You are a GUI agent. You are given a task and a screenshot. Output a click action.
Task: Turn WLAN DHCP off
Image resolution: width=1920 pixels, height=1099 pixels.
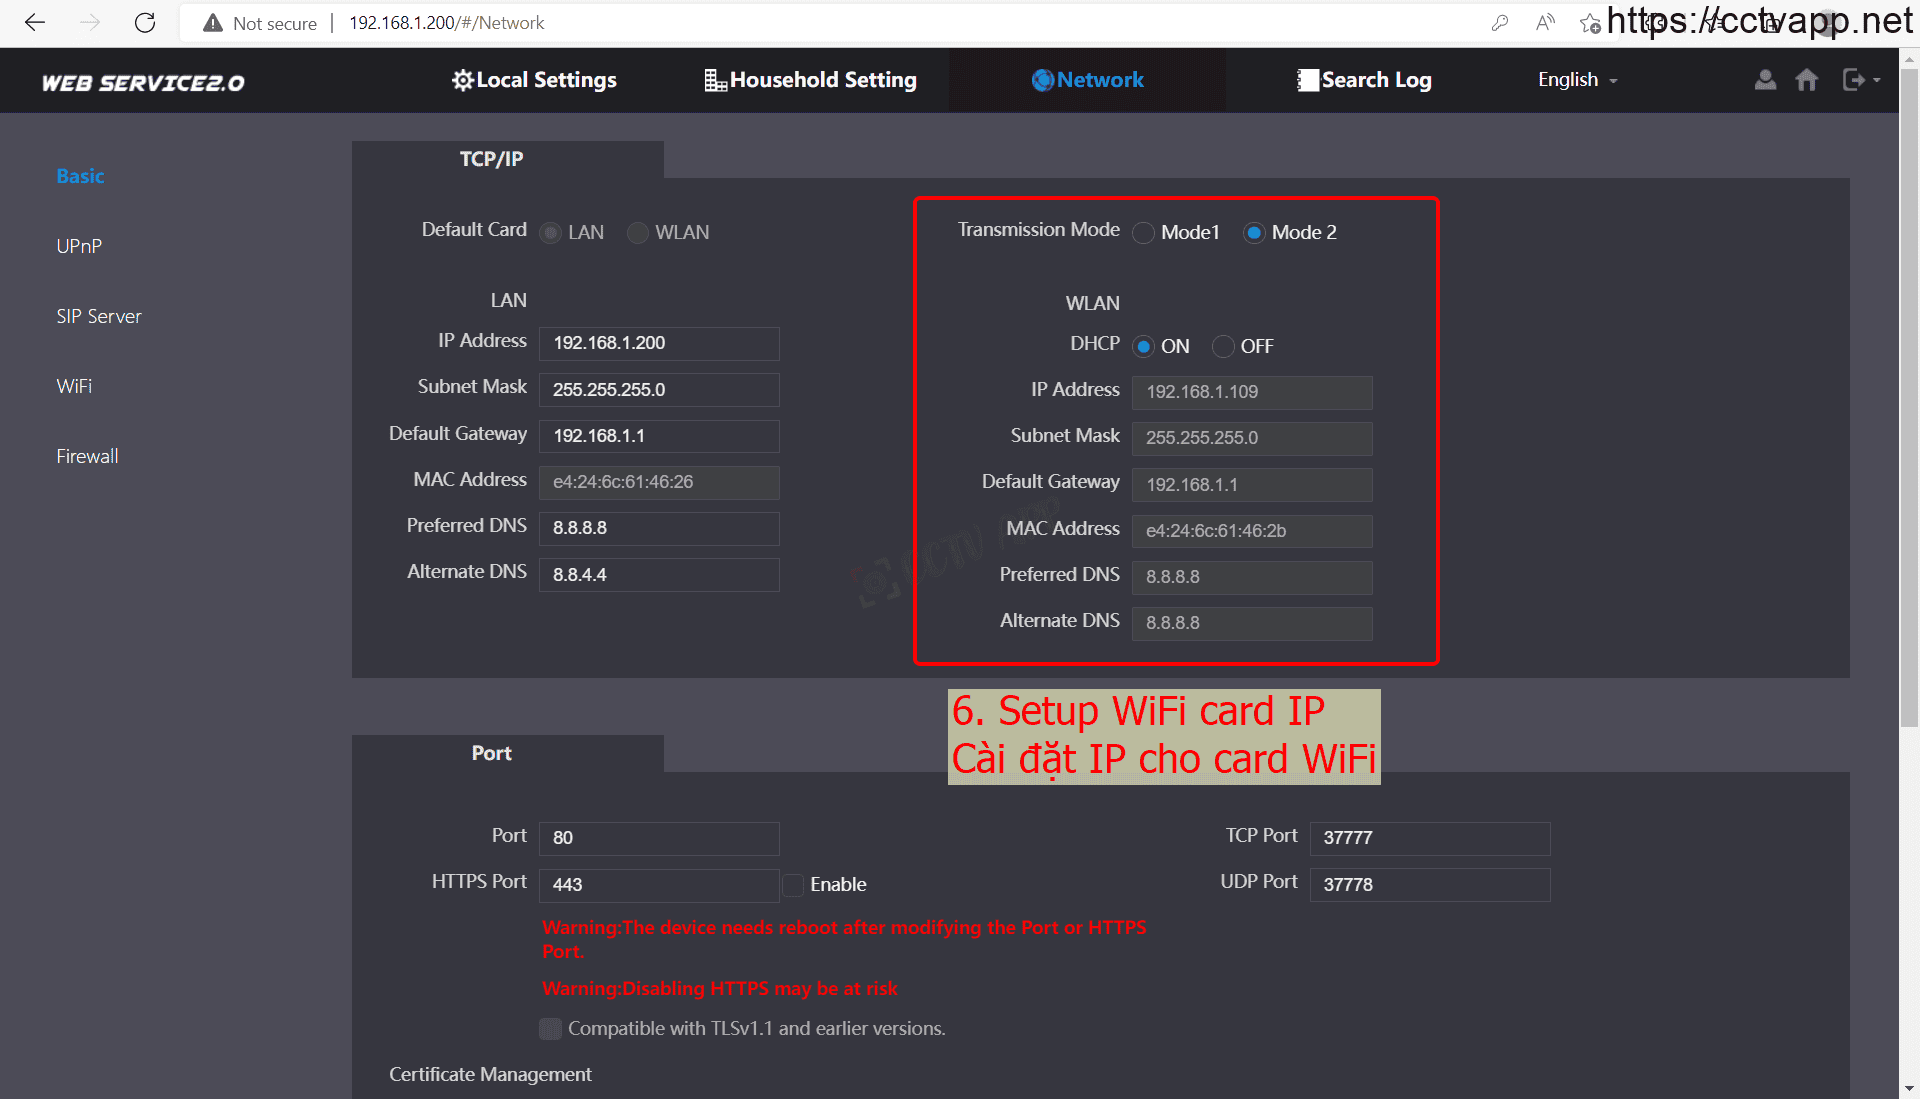(1222, 347)
